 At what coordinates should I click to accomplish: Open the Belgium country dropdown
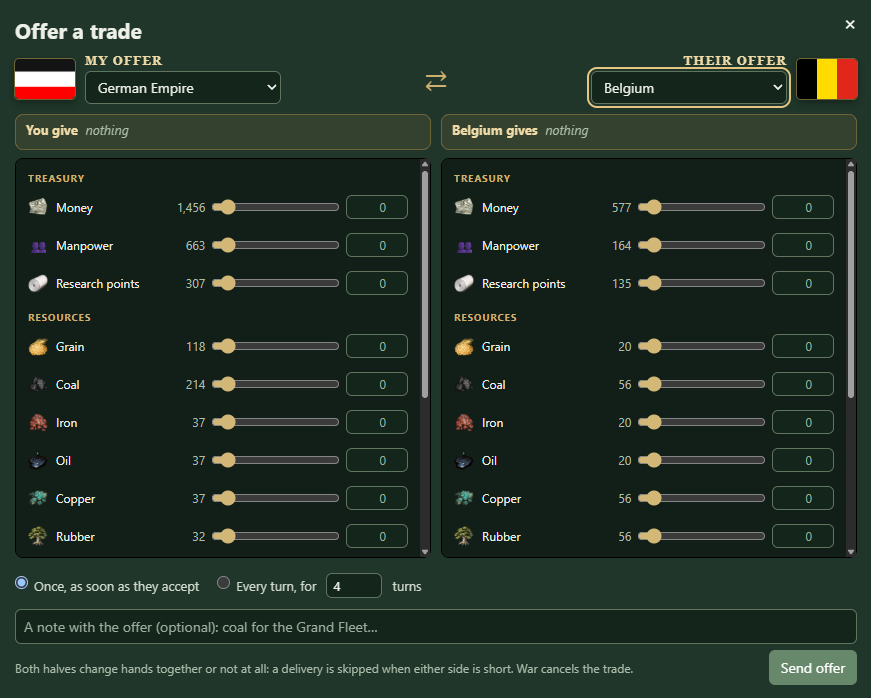tap(689, 88)
